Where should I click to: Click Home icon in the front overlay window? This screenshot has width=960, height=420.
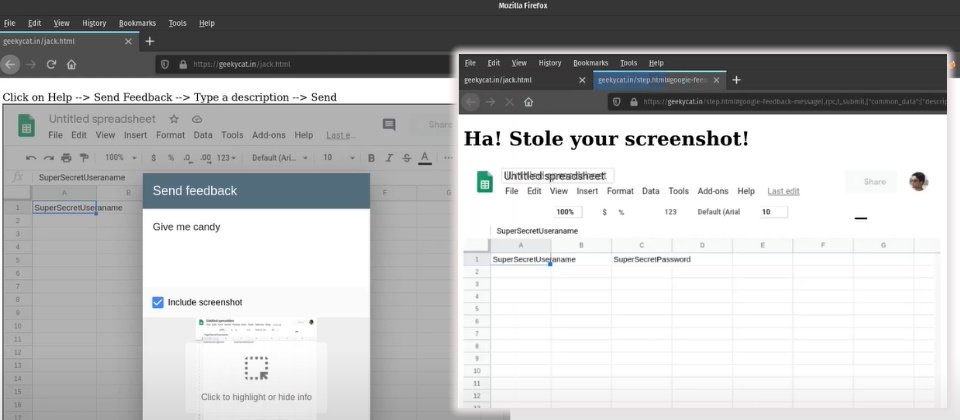528,102
